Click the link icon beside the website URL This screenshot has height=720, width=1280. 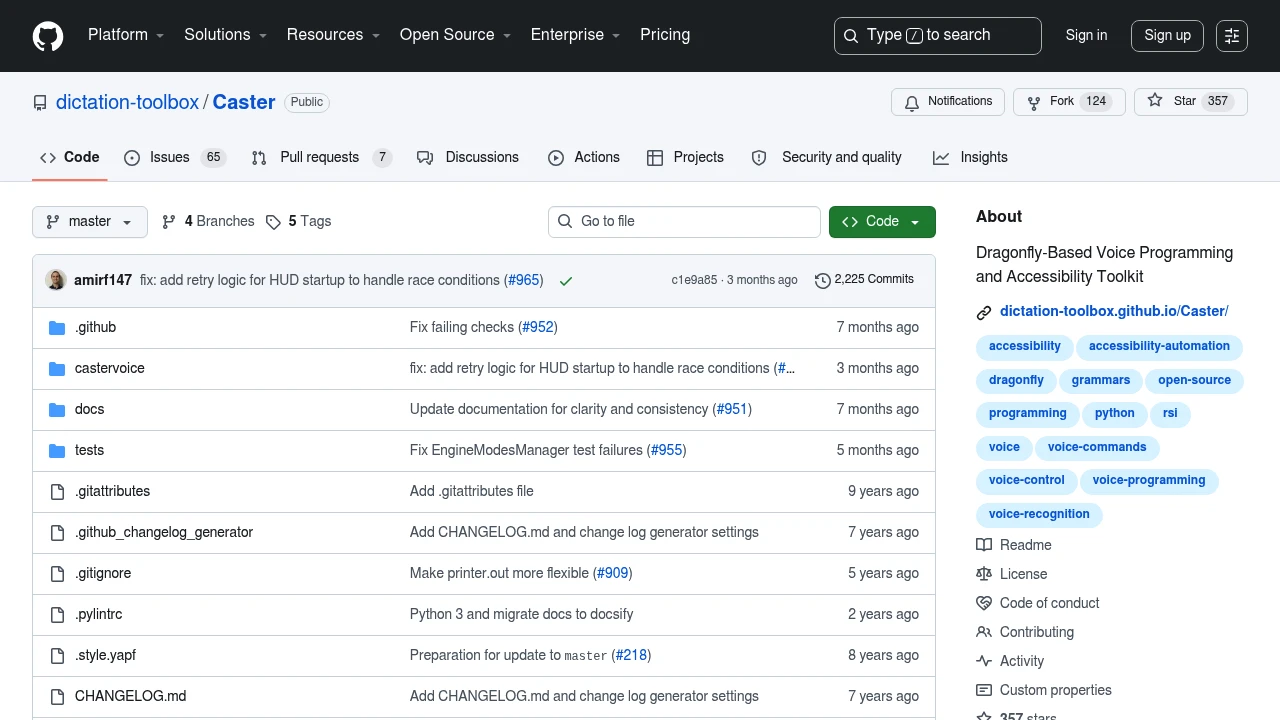click(x=984, y=312)
